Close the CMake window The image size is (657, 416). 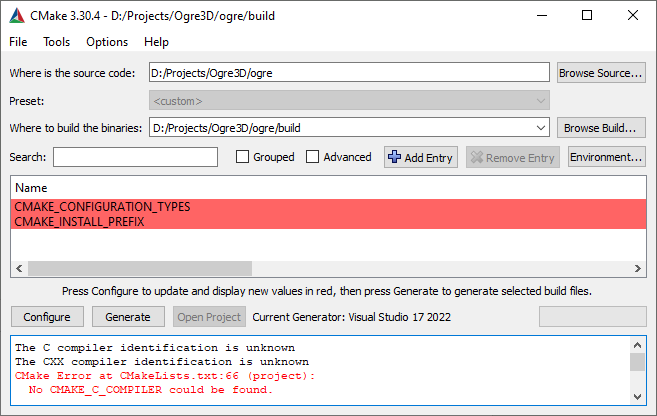point(633,16)
